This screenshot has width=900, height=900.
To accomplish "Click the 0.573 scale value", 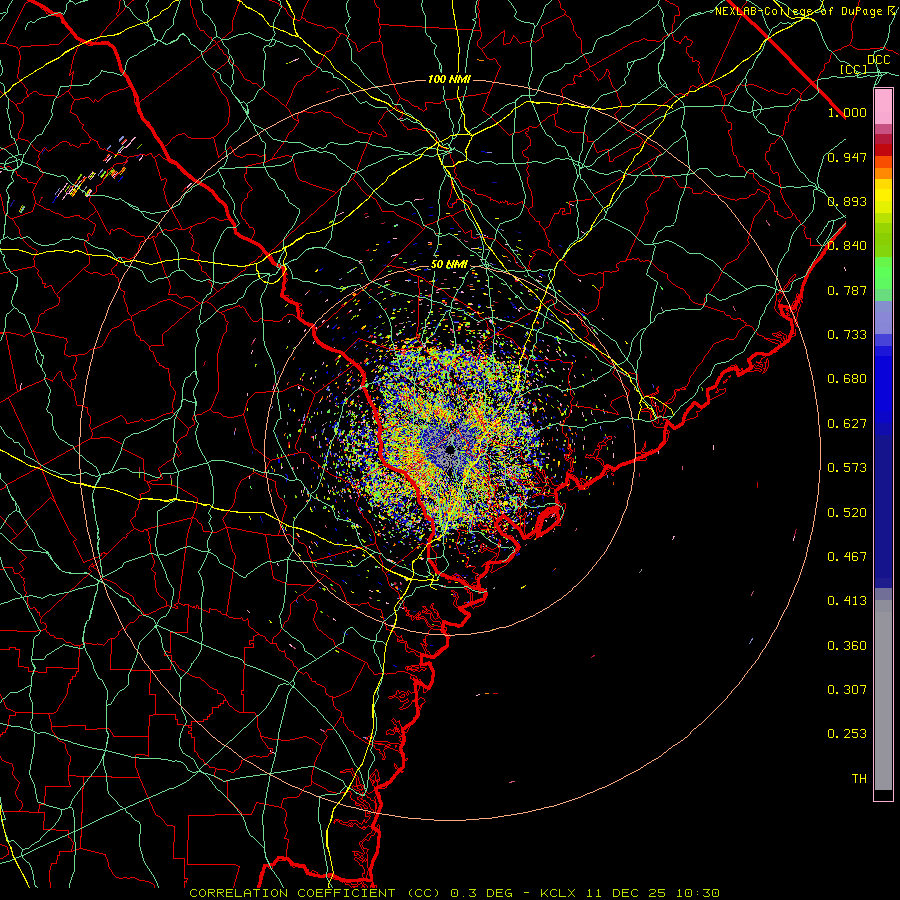I will pyautogui.click(x=847, y=467).
